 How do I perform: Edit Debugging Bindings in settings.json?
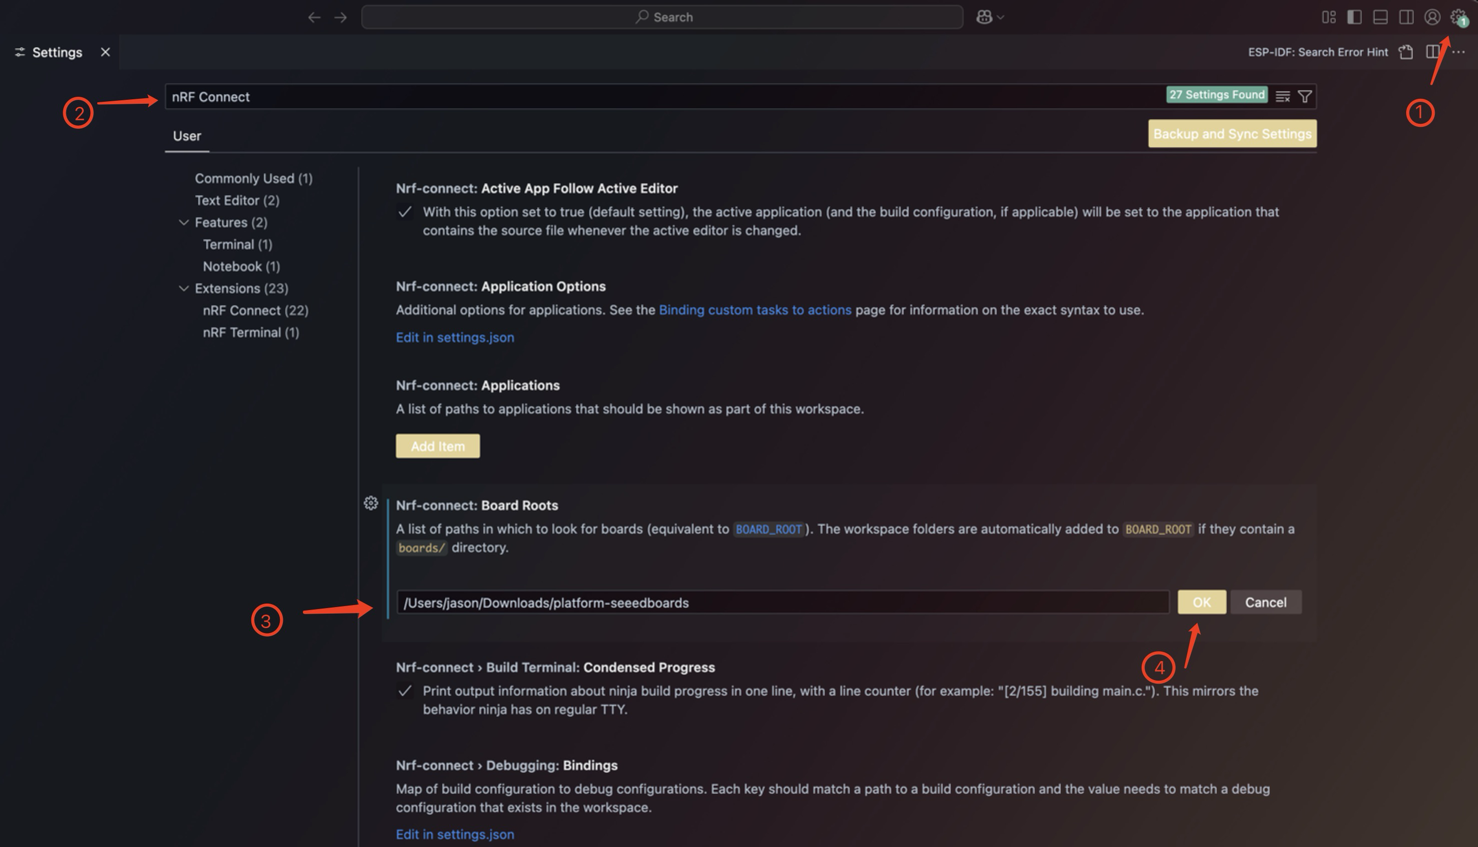[x=455, y=834]
